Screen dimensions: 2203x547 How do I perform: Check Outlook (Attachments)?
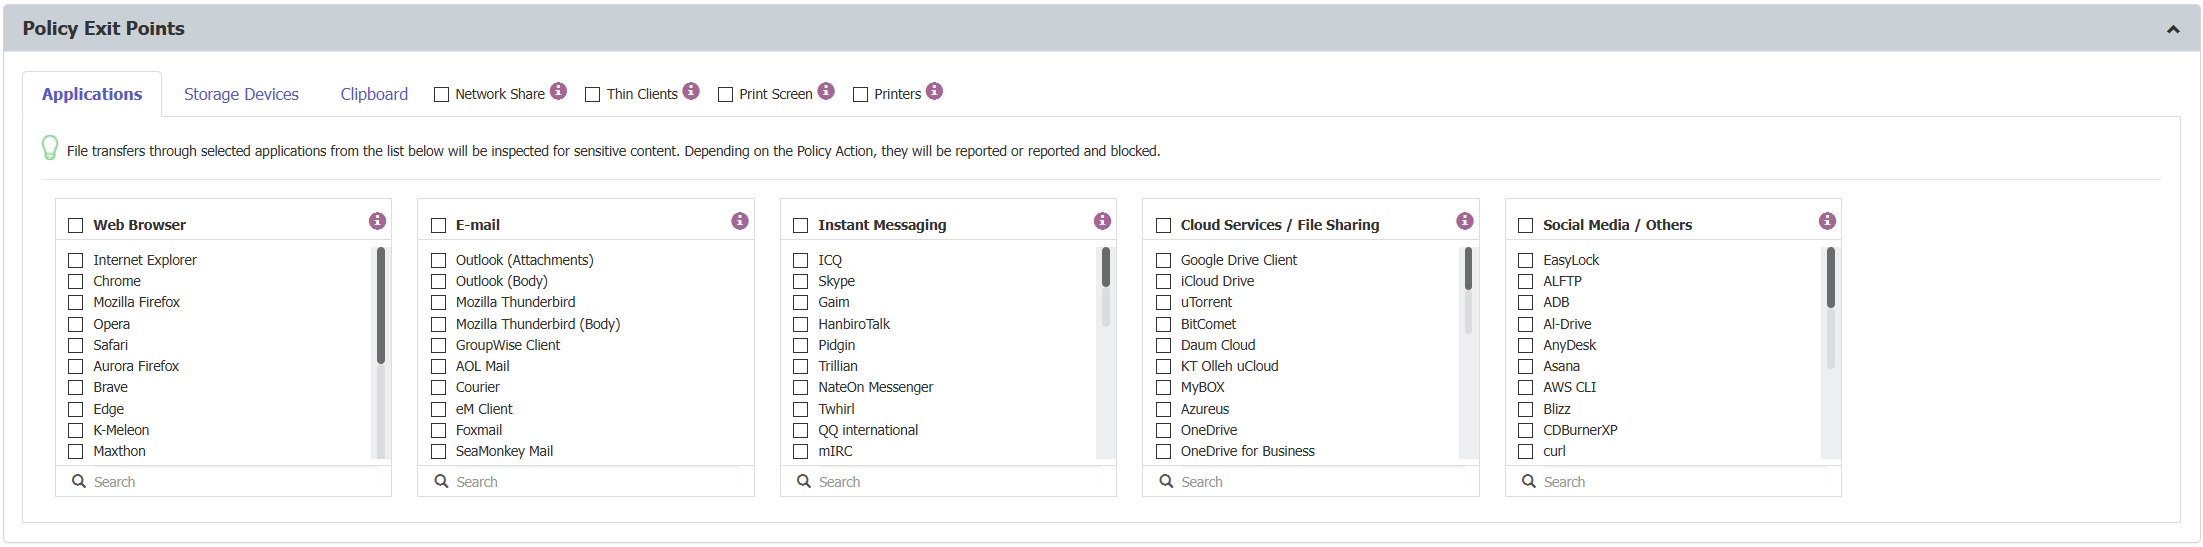(x=438, y=260)
